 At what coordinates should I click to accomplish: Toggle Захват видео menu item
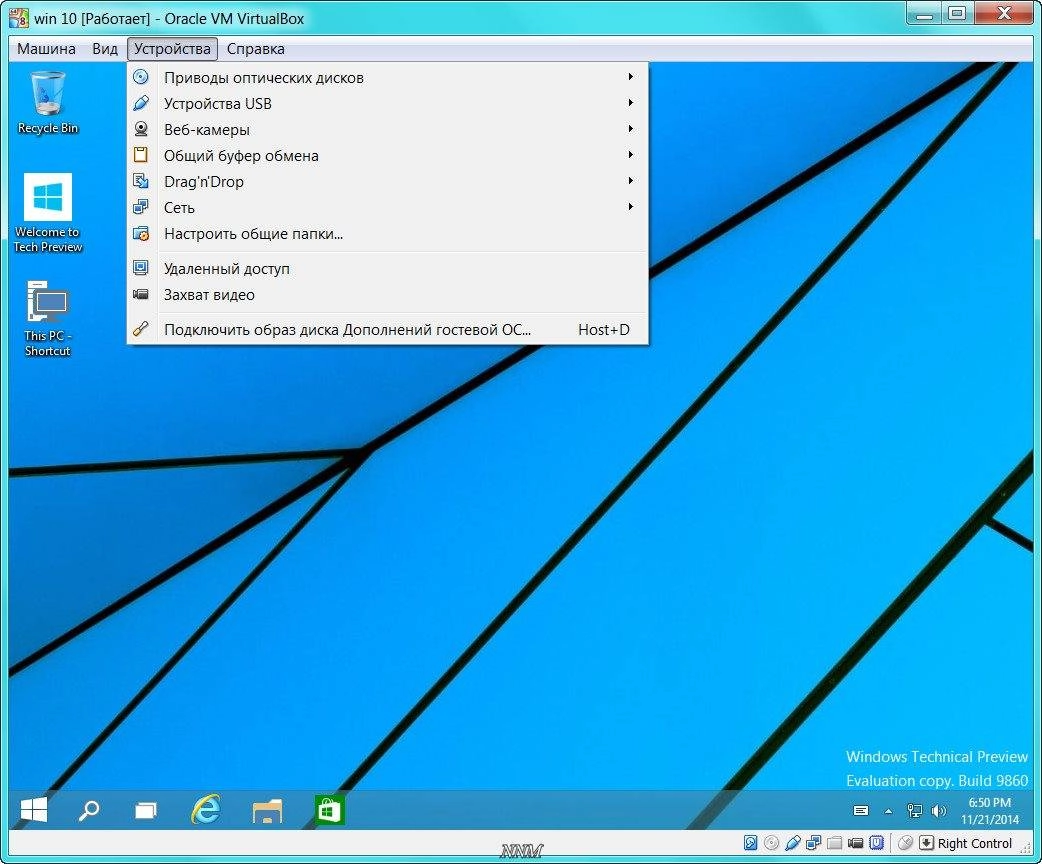(x=387, y=294)
